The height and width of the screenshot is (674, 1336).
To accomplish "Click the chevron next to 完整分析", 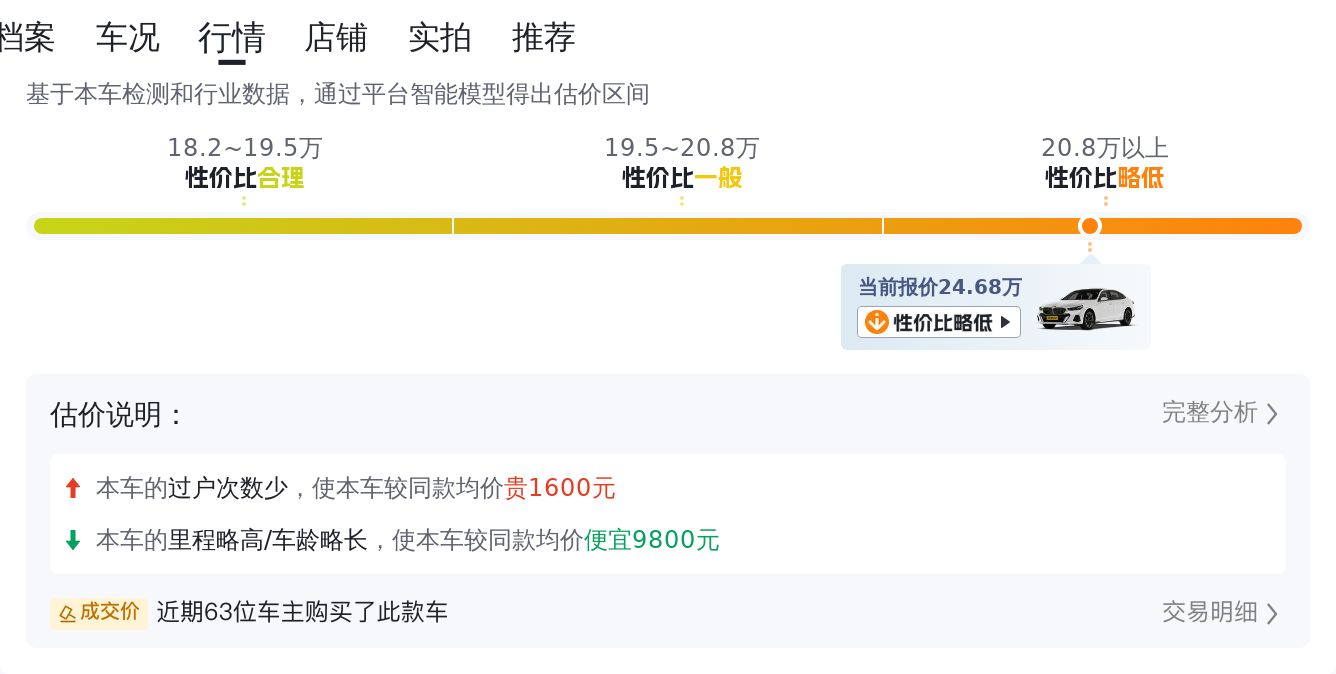I will (x=1272, y=414).
